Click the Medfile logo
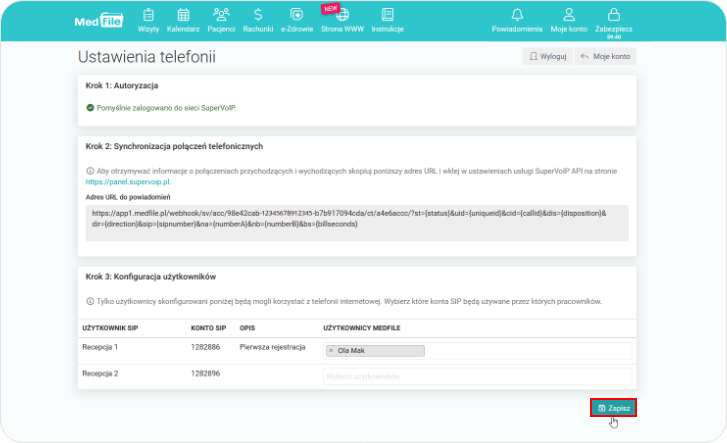Viewport: 727px width, 443px height. pyautogui.click(x=97, y=21)
